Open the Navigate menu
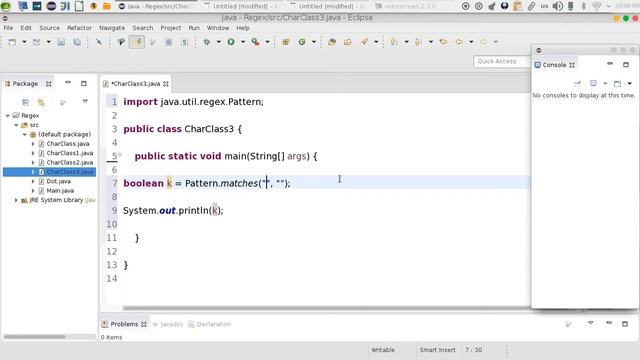640x360 pixels. point(112,28)
